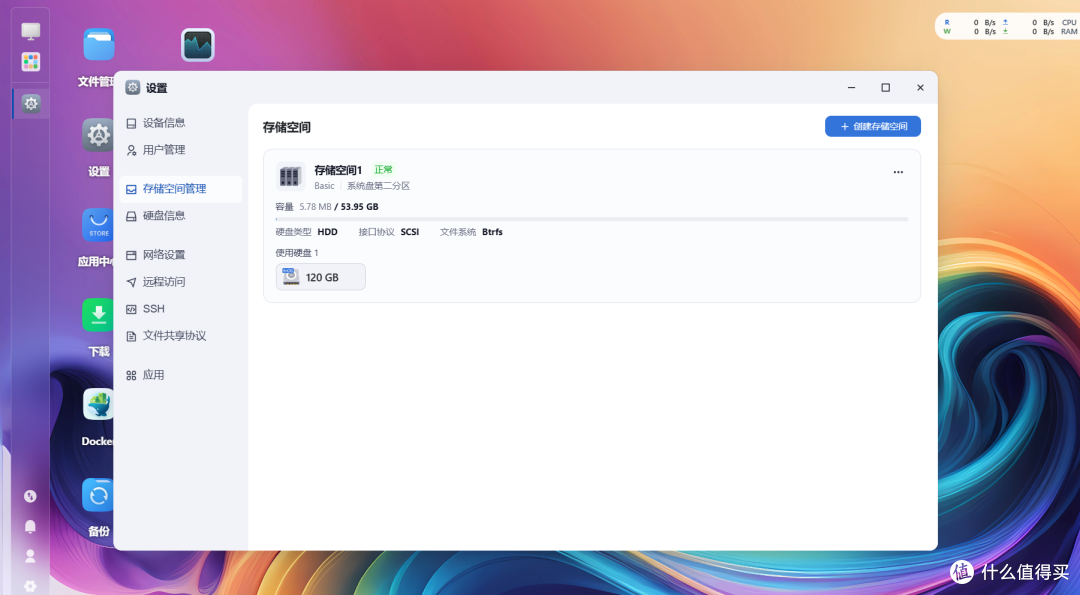Select SSH in settings sidebar
Viewport: 1080px width, 595px height.
click(180, 309)
